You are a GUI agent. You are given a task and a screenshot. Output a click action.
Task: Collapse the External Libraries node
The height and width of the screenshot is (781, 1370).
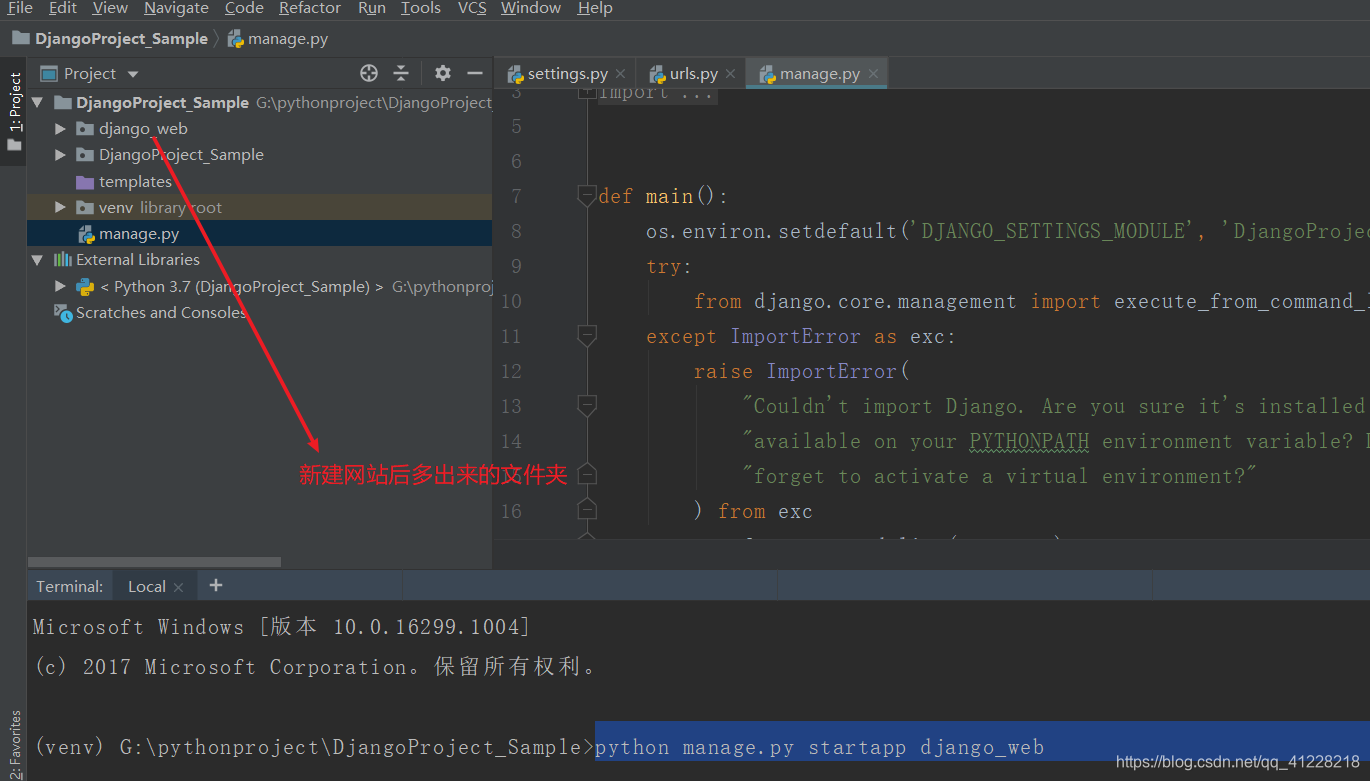coord(37,260)
